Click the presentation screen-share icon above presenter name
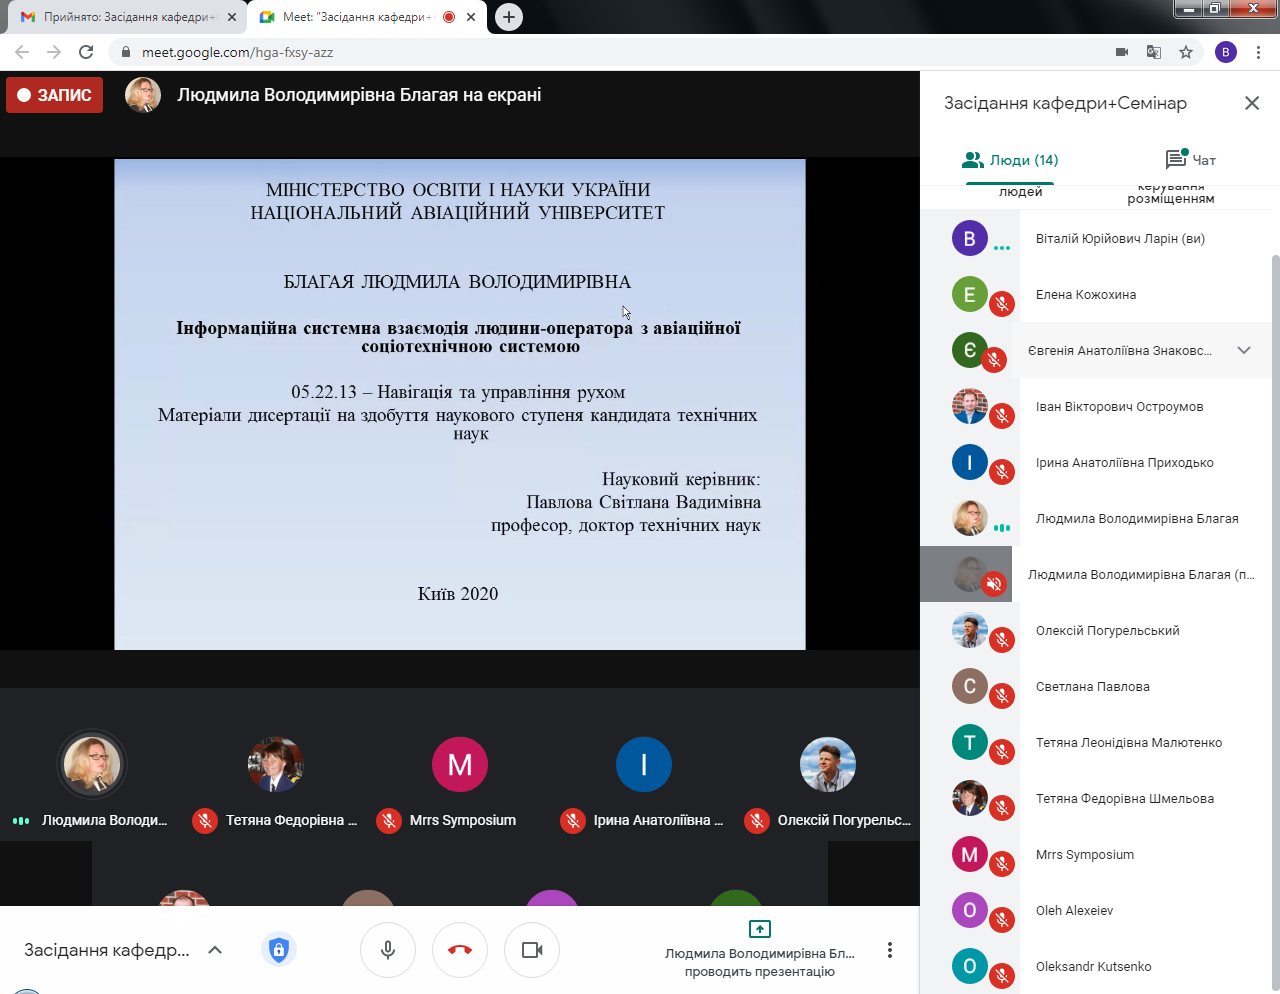 click(x=760, y=929)
